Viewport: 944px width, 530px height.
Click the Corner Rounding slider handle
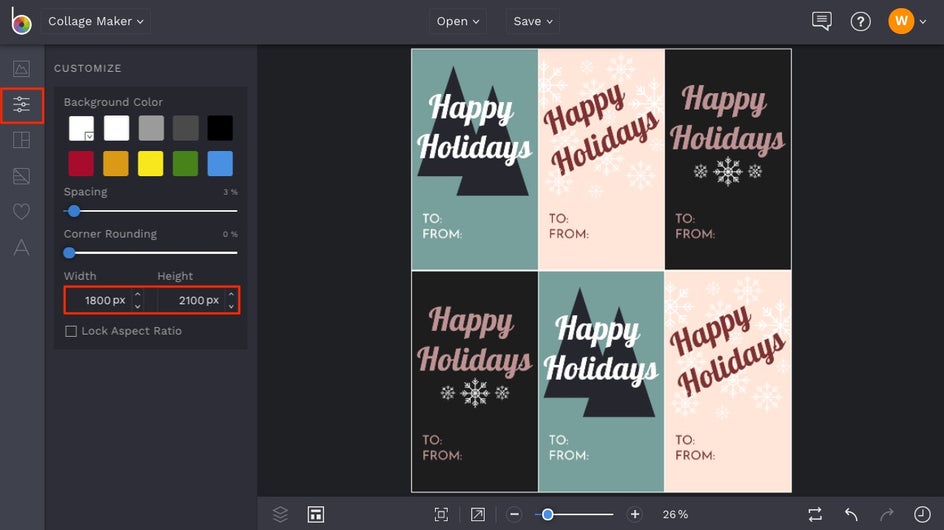click(x=70, y=253)
